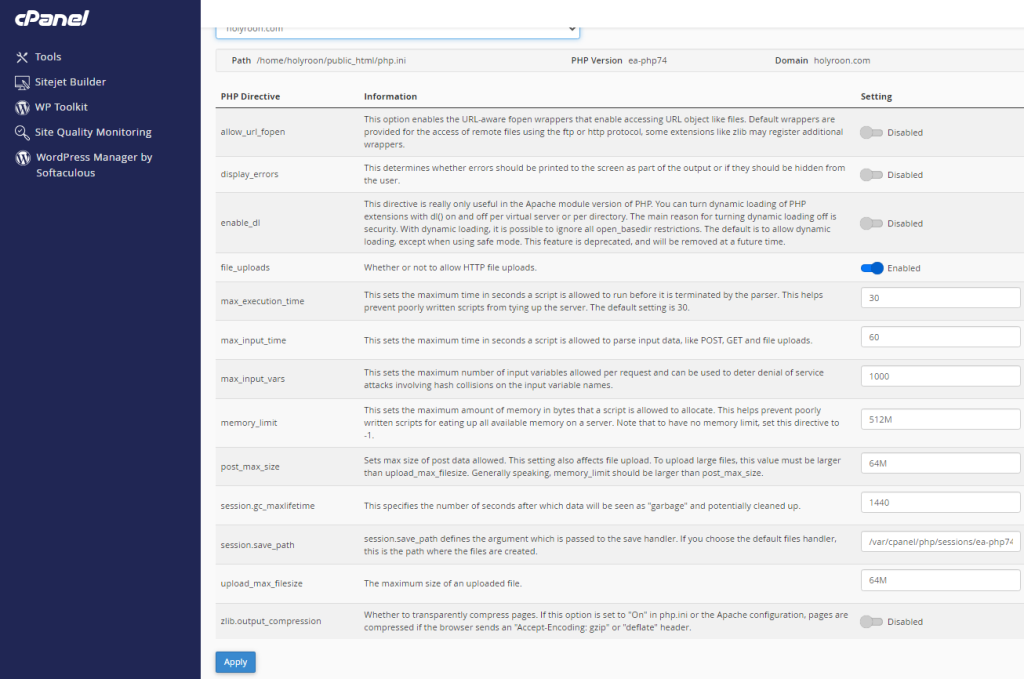Click the cPanel logo

point(52,18)
